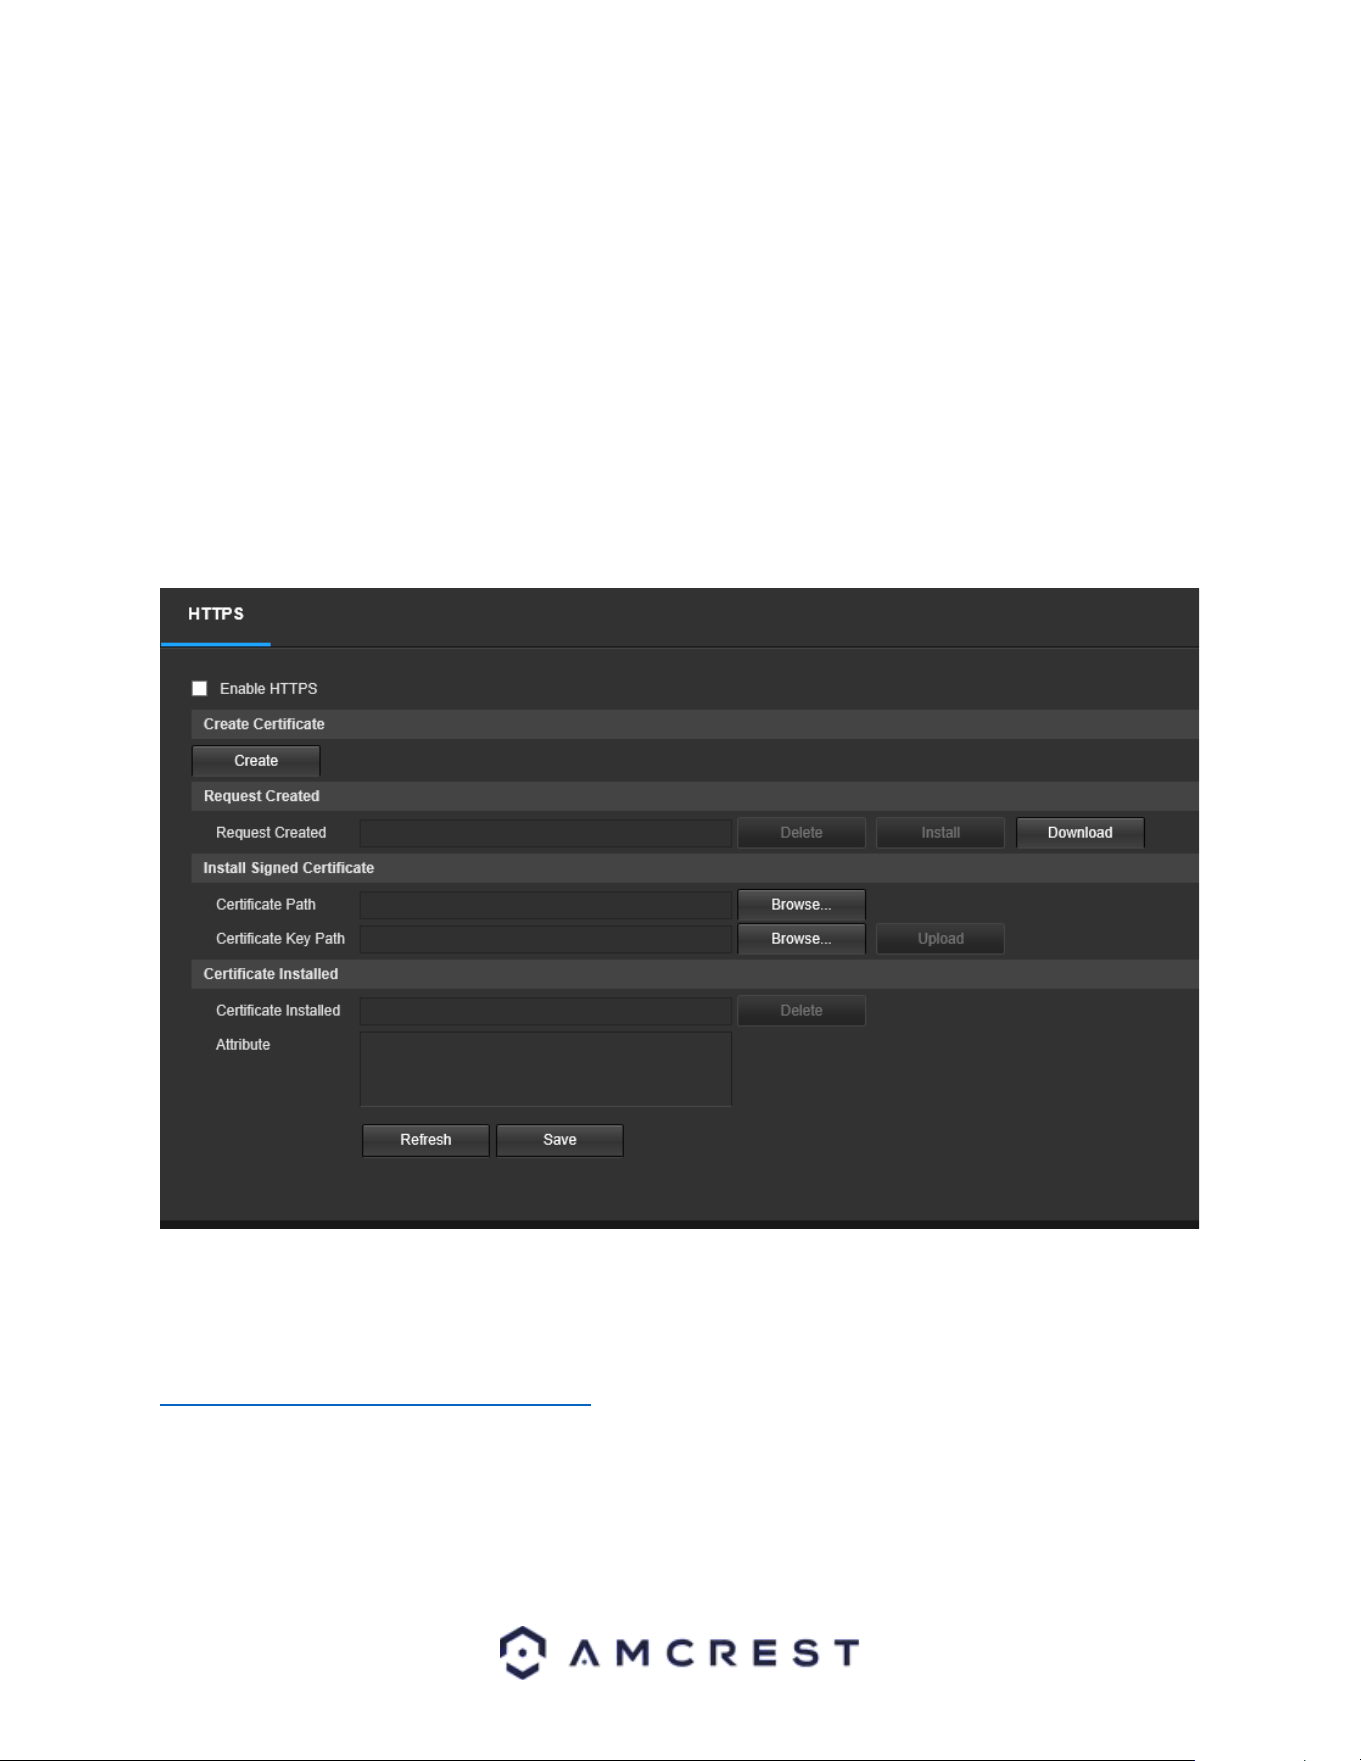
Task: Click the Attribute label
Action: pyautogui.click(x=243, y=1045)
